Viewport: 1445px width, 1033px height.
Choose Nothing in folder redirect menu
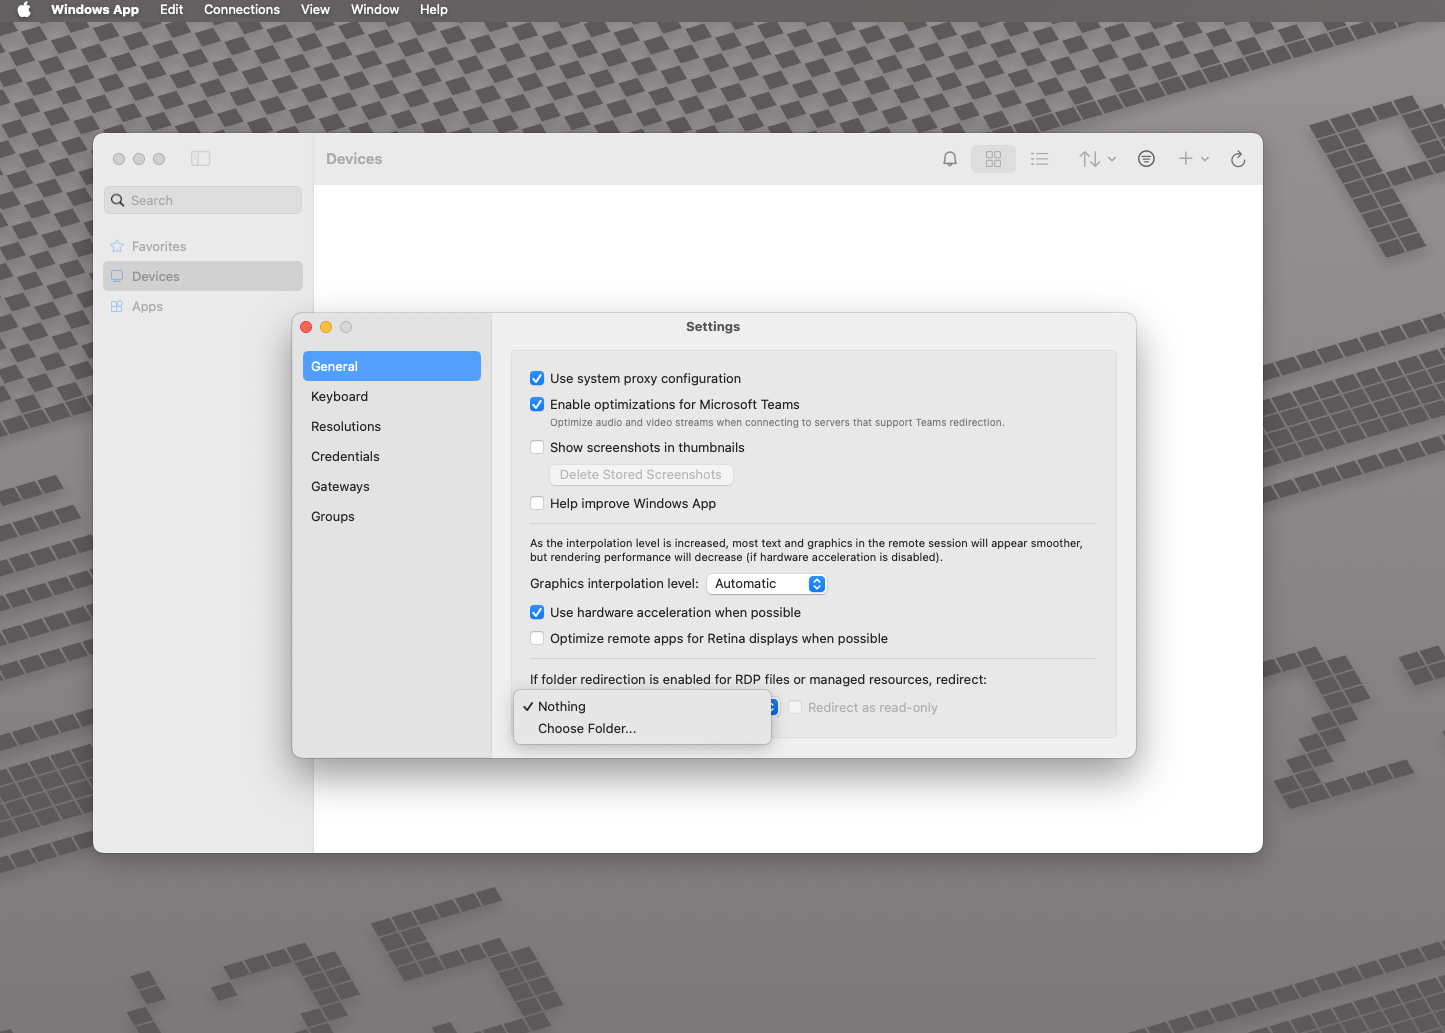642,706
